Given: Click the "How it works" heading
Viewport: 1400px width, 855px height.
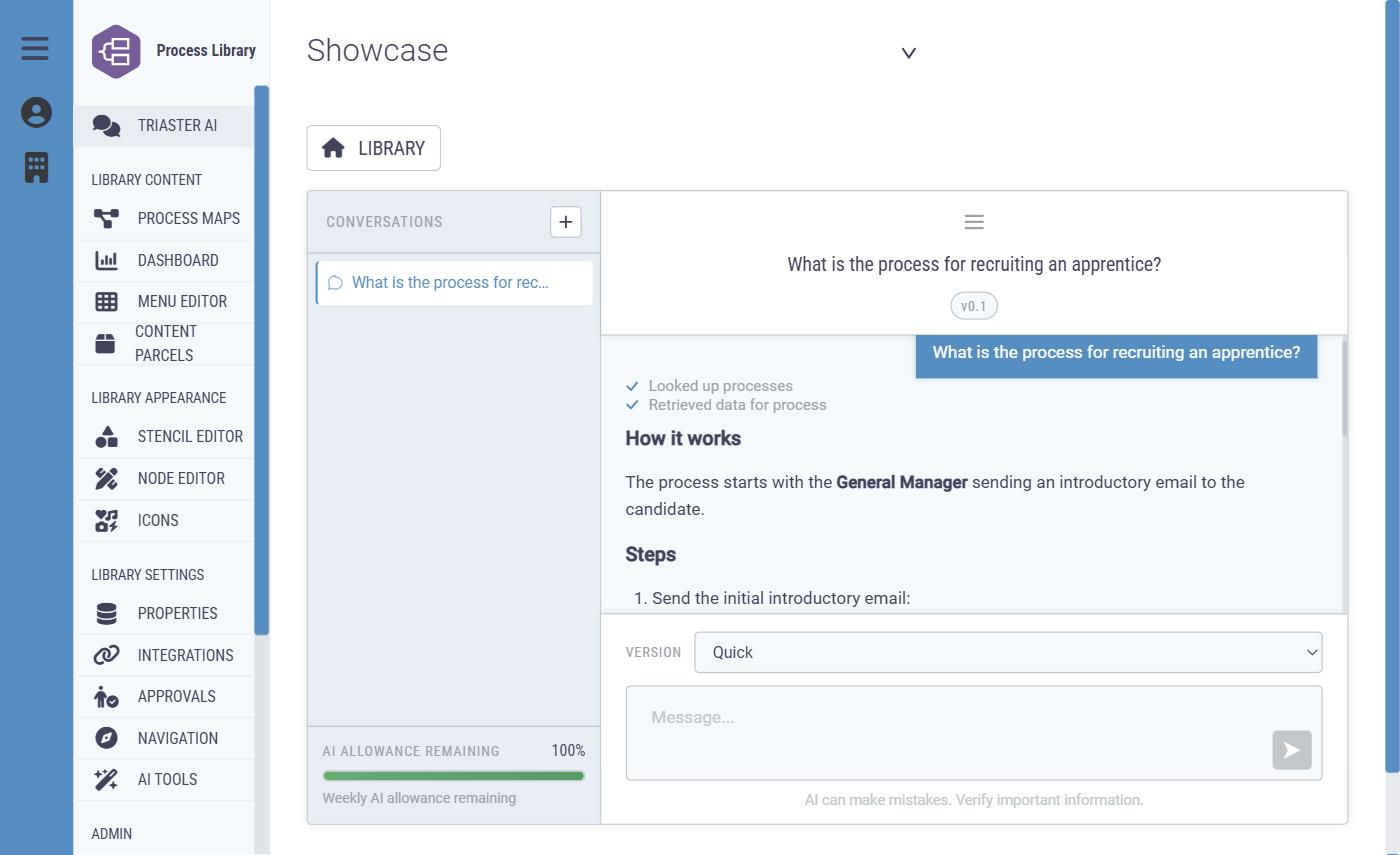Looking at the screenshot, I should [x=683, y=439].
